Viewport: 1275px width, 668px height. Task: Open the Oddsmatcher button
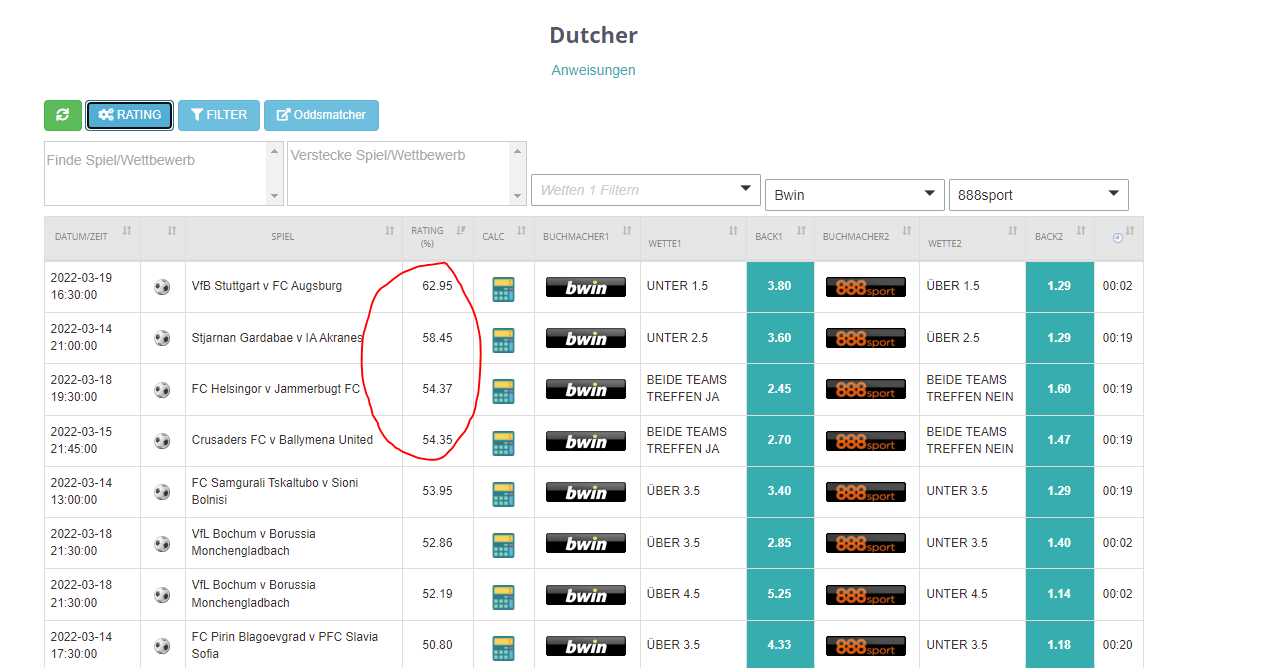pyautogui.click(x=321, y=115)
